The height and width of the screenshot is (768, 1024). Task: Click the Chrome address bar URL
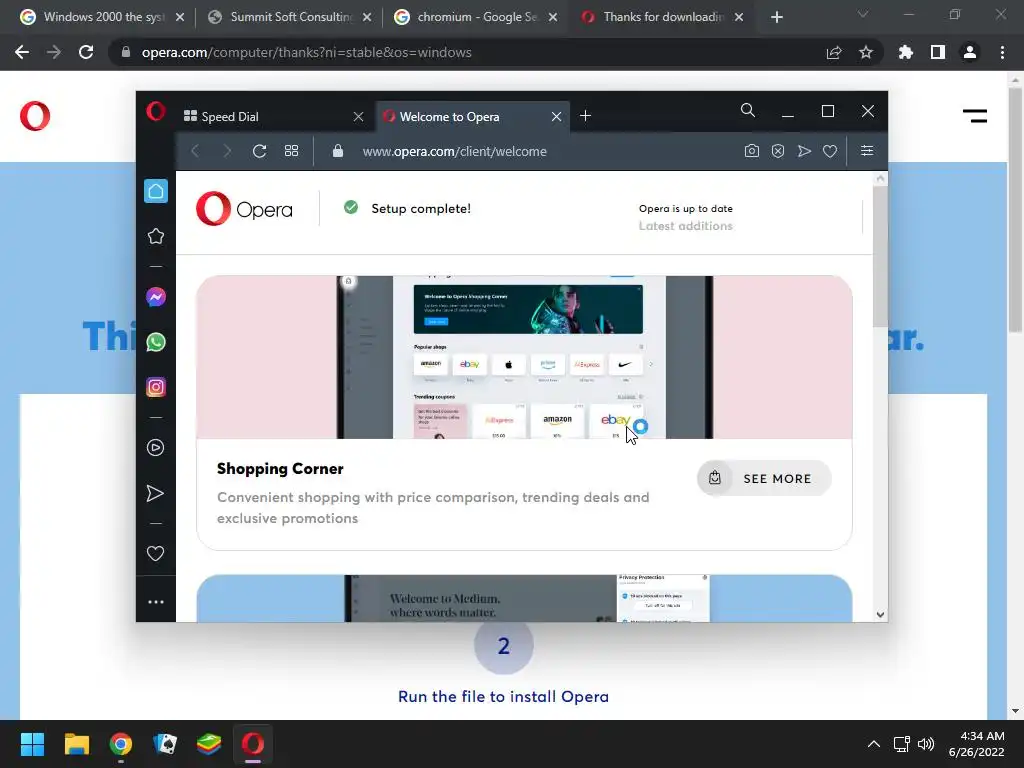pos(306,52)
